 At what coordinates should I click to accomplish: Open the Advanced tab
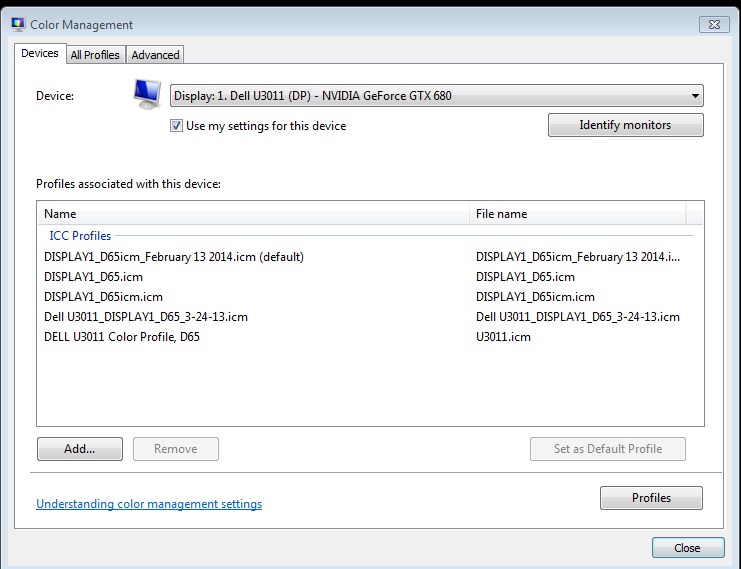pyautogui.click(x=155, y=55)
